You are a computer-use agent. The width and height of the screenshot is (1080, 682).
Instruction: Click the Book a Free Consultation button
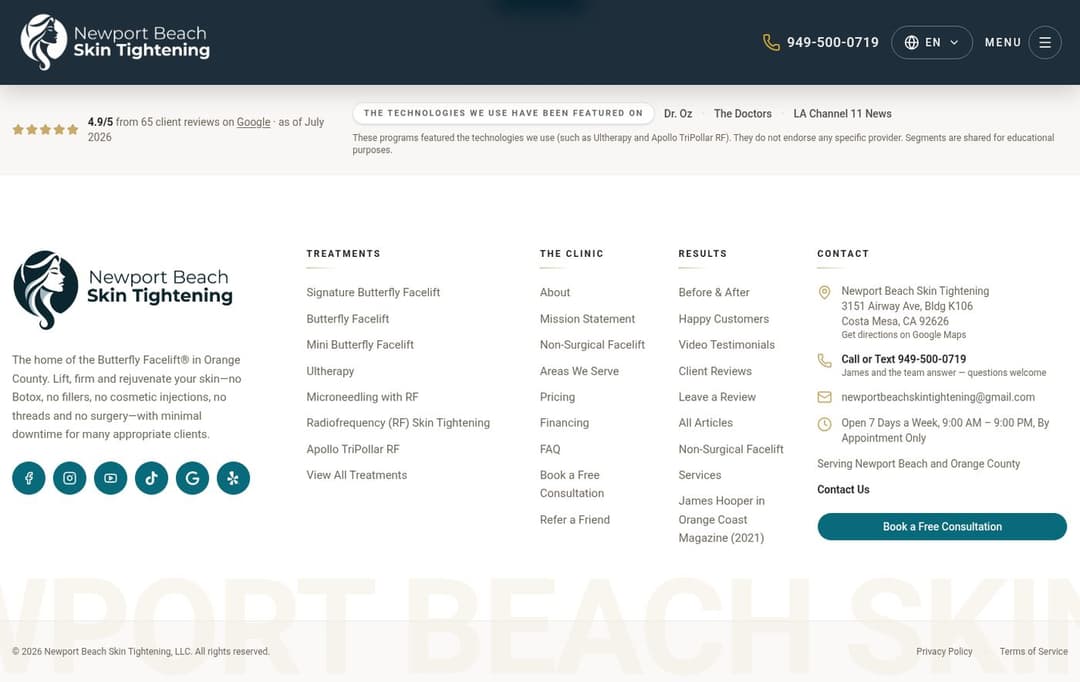tap(942, 526)
